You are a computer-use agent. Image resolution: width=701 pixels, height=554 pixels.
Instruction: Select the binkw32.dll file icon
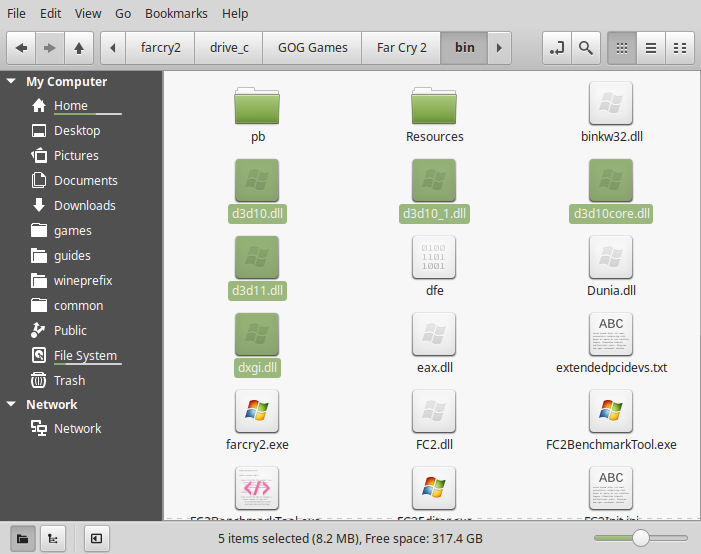[x=611, y=103]
